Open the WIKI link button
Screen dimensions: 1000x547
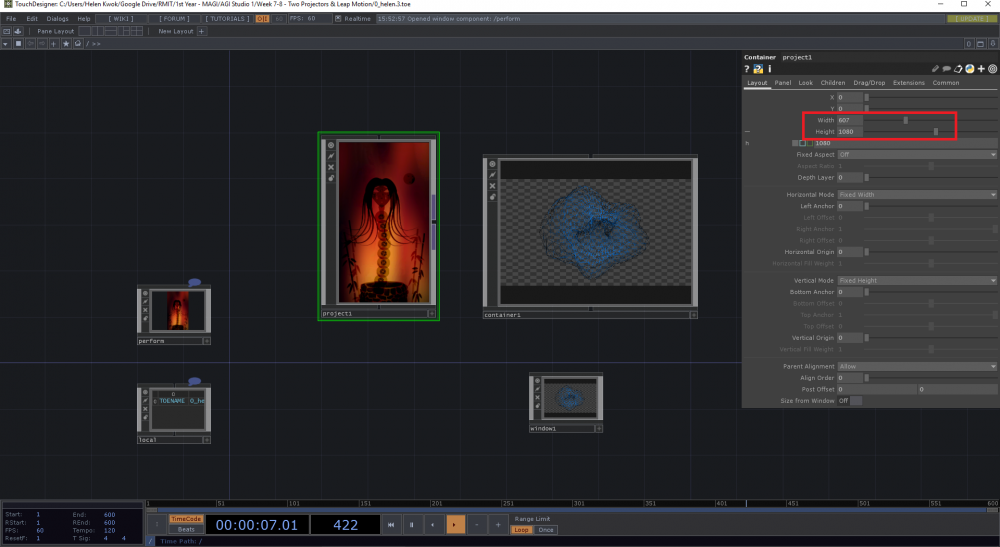pos(121,18)
